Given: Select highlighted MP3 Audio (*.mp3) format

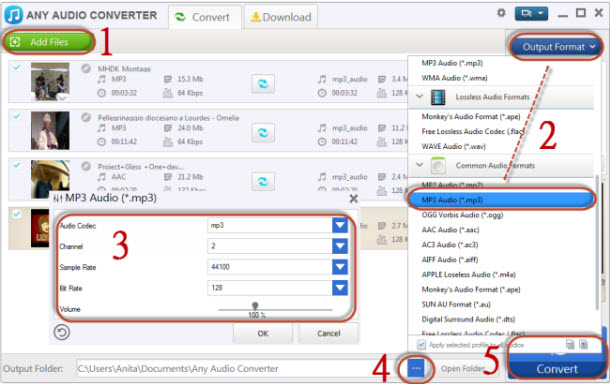Looking at the screenshot, I should pyautogui.click(x=501, y=200).
